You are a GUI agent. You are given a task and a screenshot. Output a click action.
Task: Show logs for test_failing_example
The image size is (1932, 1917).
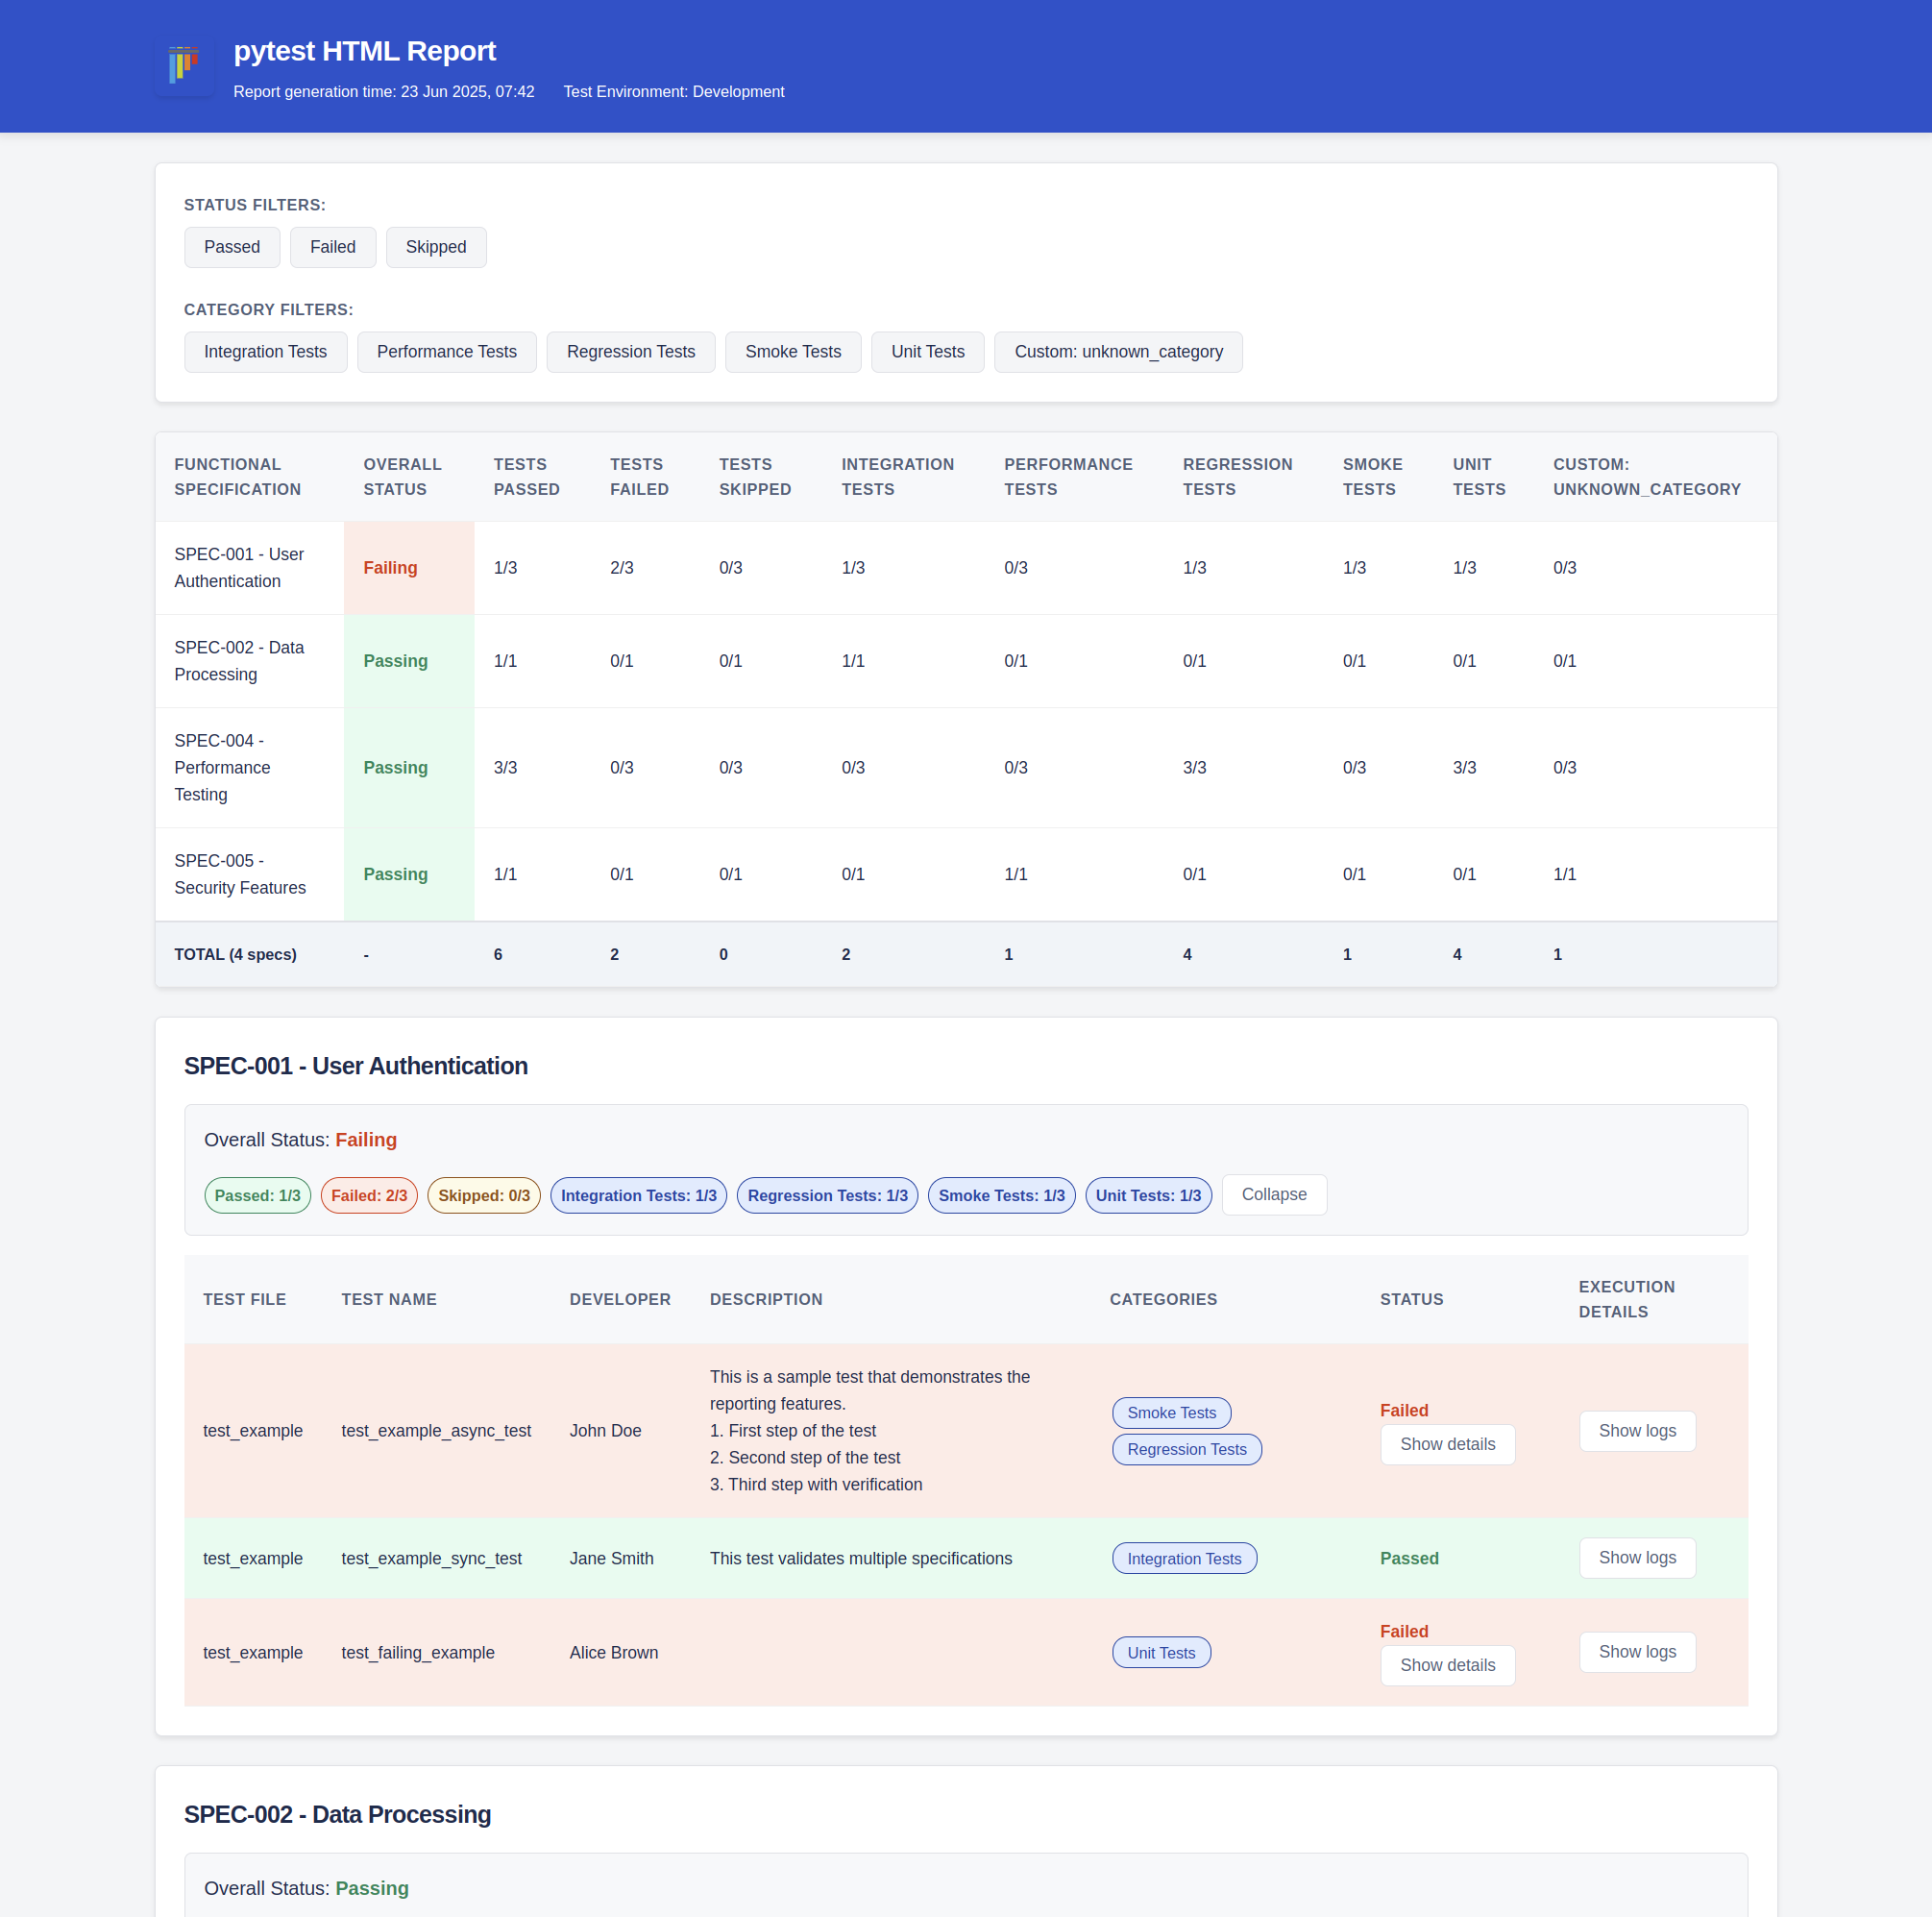point(1636,1651)
